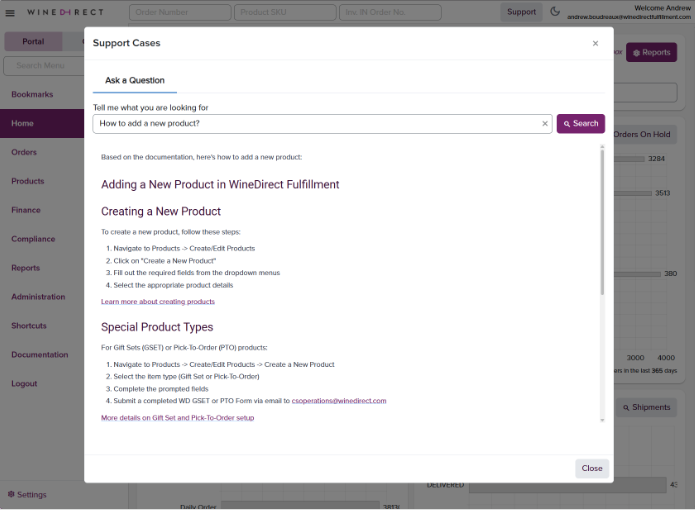This screenshot has width=695, height=510.
Task: Click csoperations@winedirect.com email link
Action: pyautogui.click(x=339, y=401)
